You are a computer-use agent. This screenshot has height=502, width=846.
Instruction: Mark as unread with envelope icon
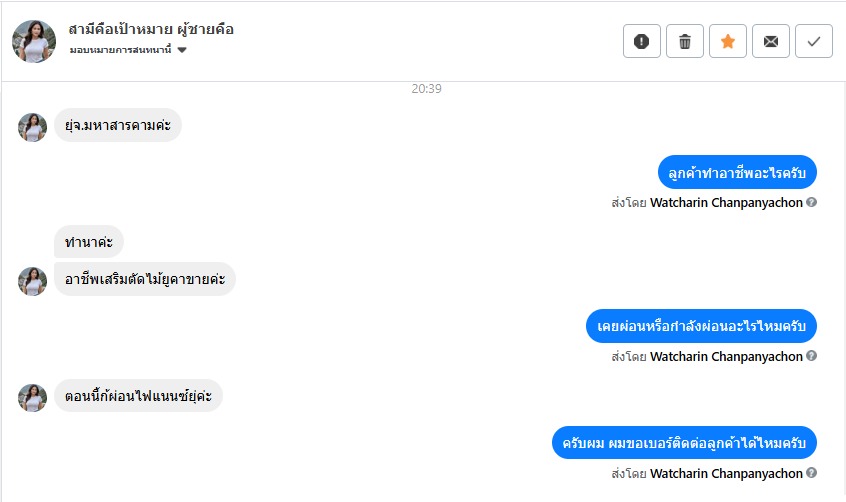tap(771, 41)
